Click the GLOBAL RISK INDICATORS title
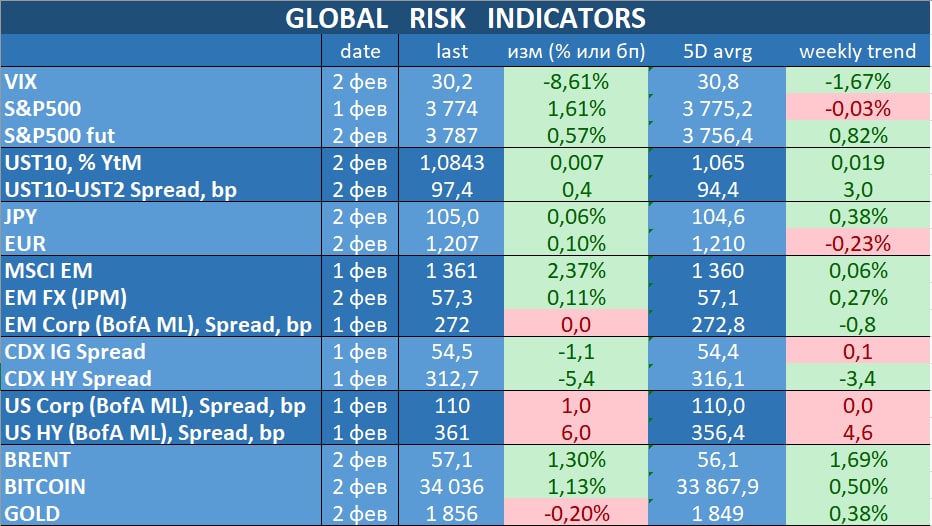 (x=465, y=18)
